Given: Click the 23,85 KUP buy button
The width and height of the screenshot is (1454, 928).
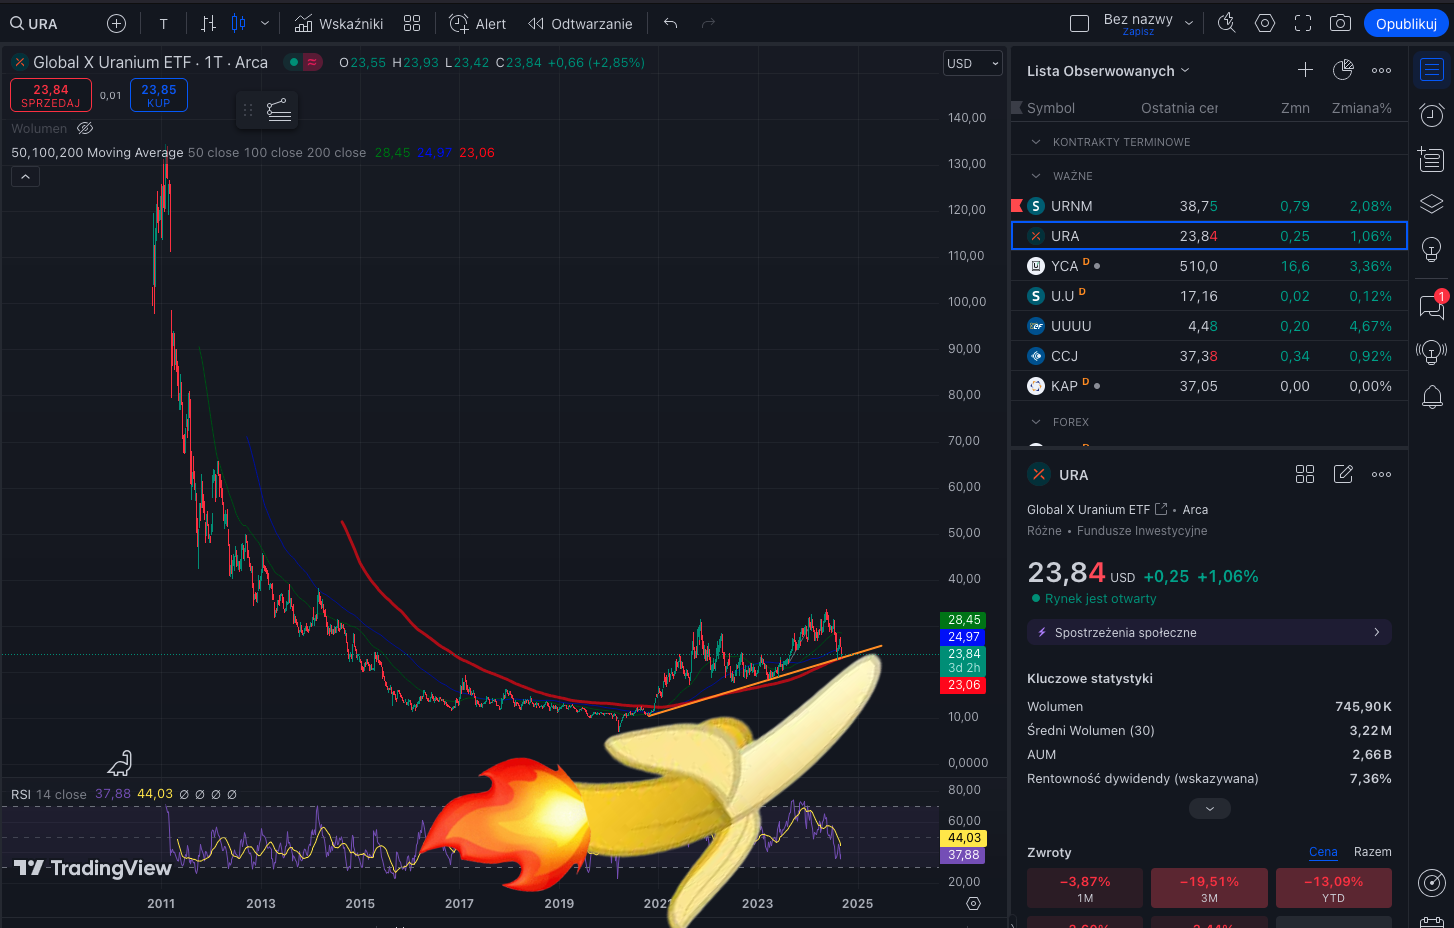Looking at the screenshot, I should click(x=159, y=95).
